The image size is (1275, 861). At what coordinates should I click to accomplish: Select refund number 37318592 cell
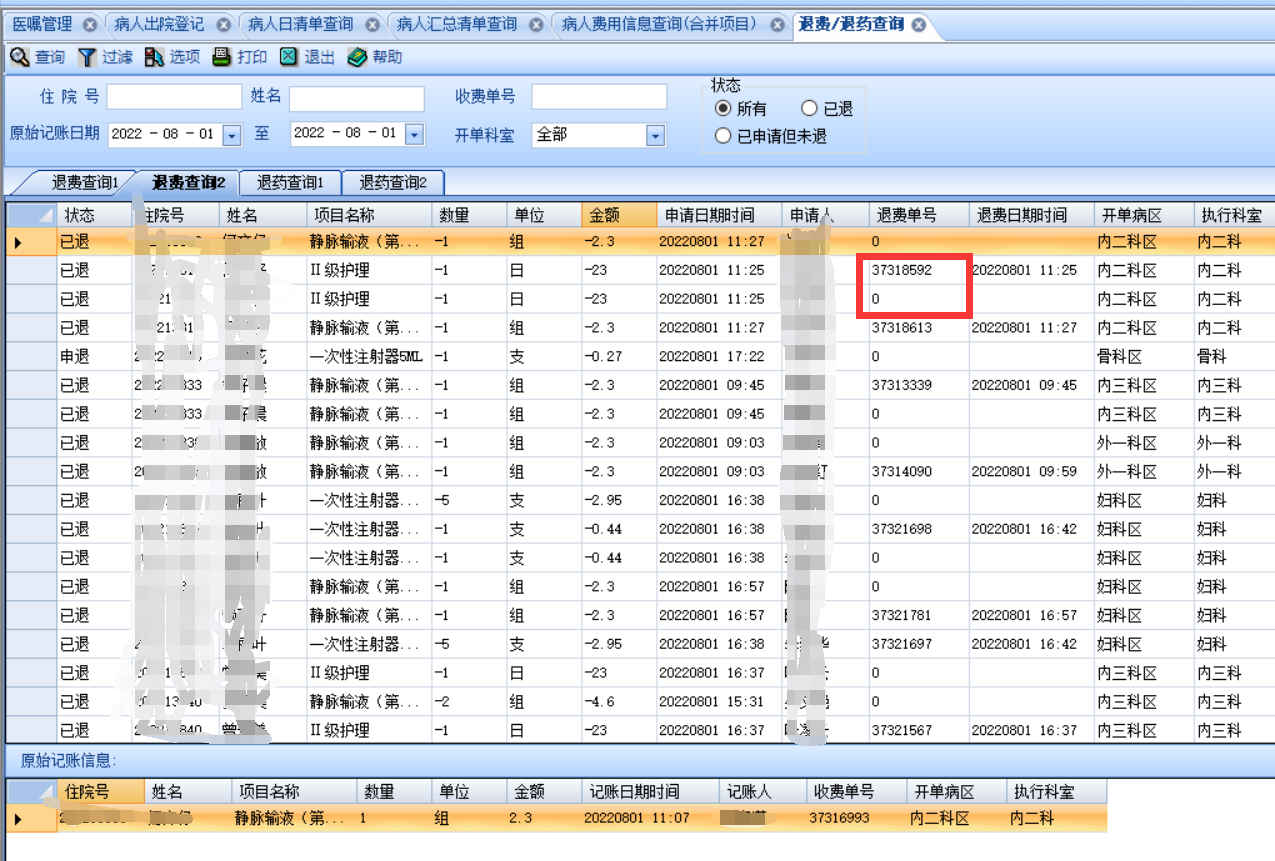919,270
